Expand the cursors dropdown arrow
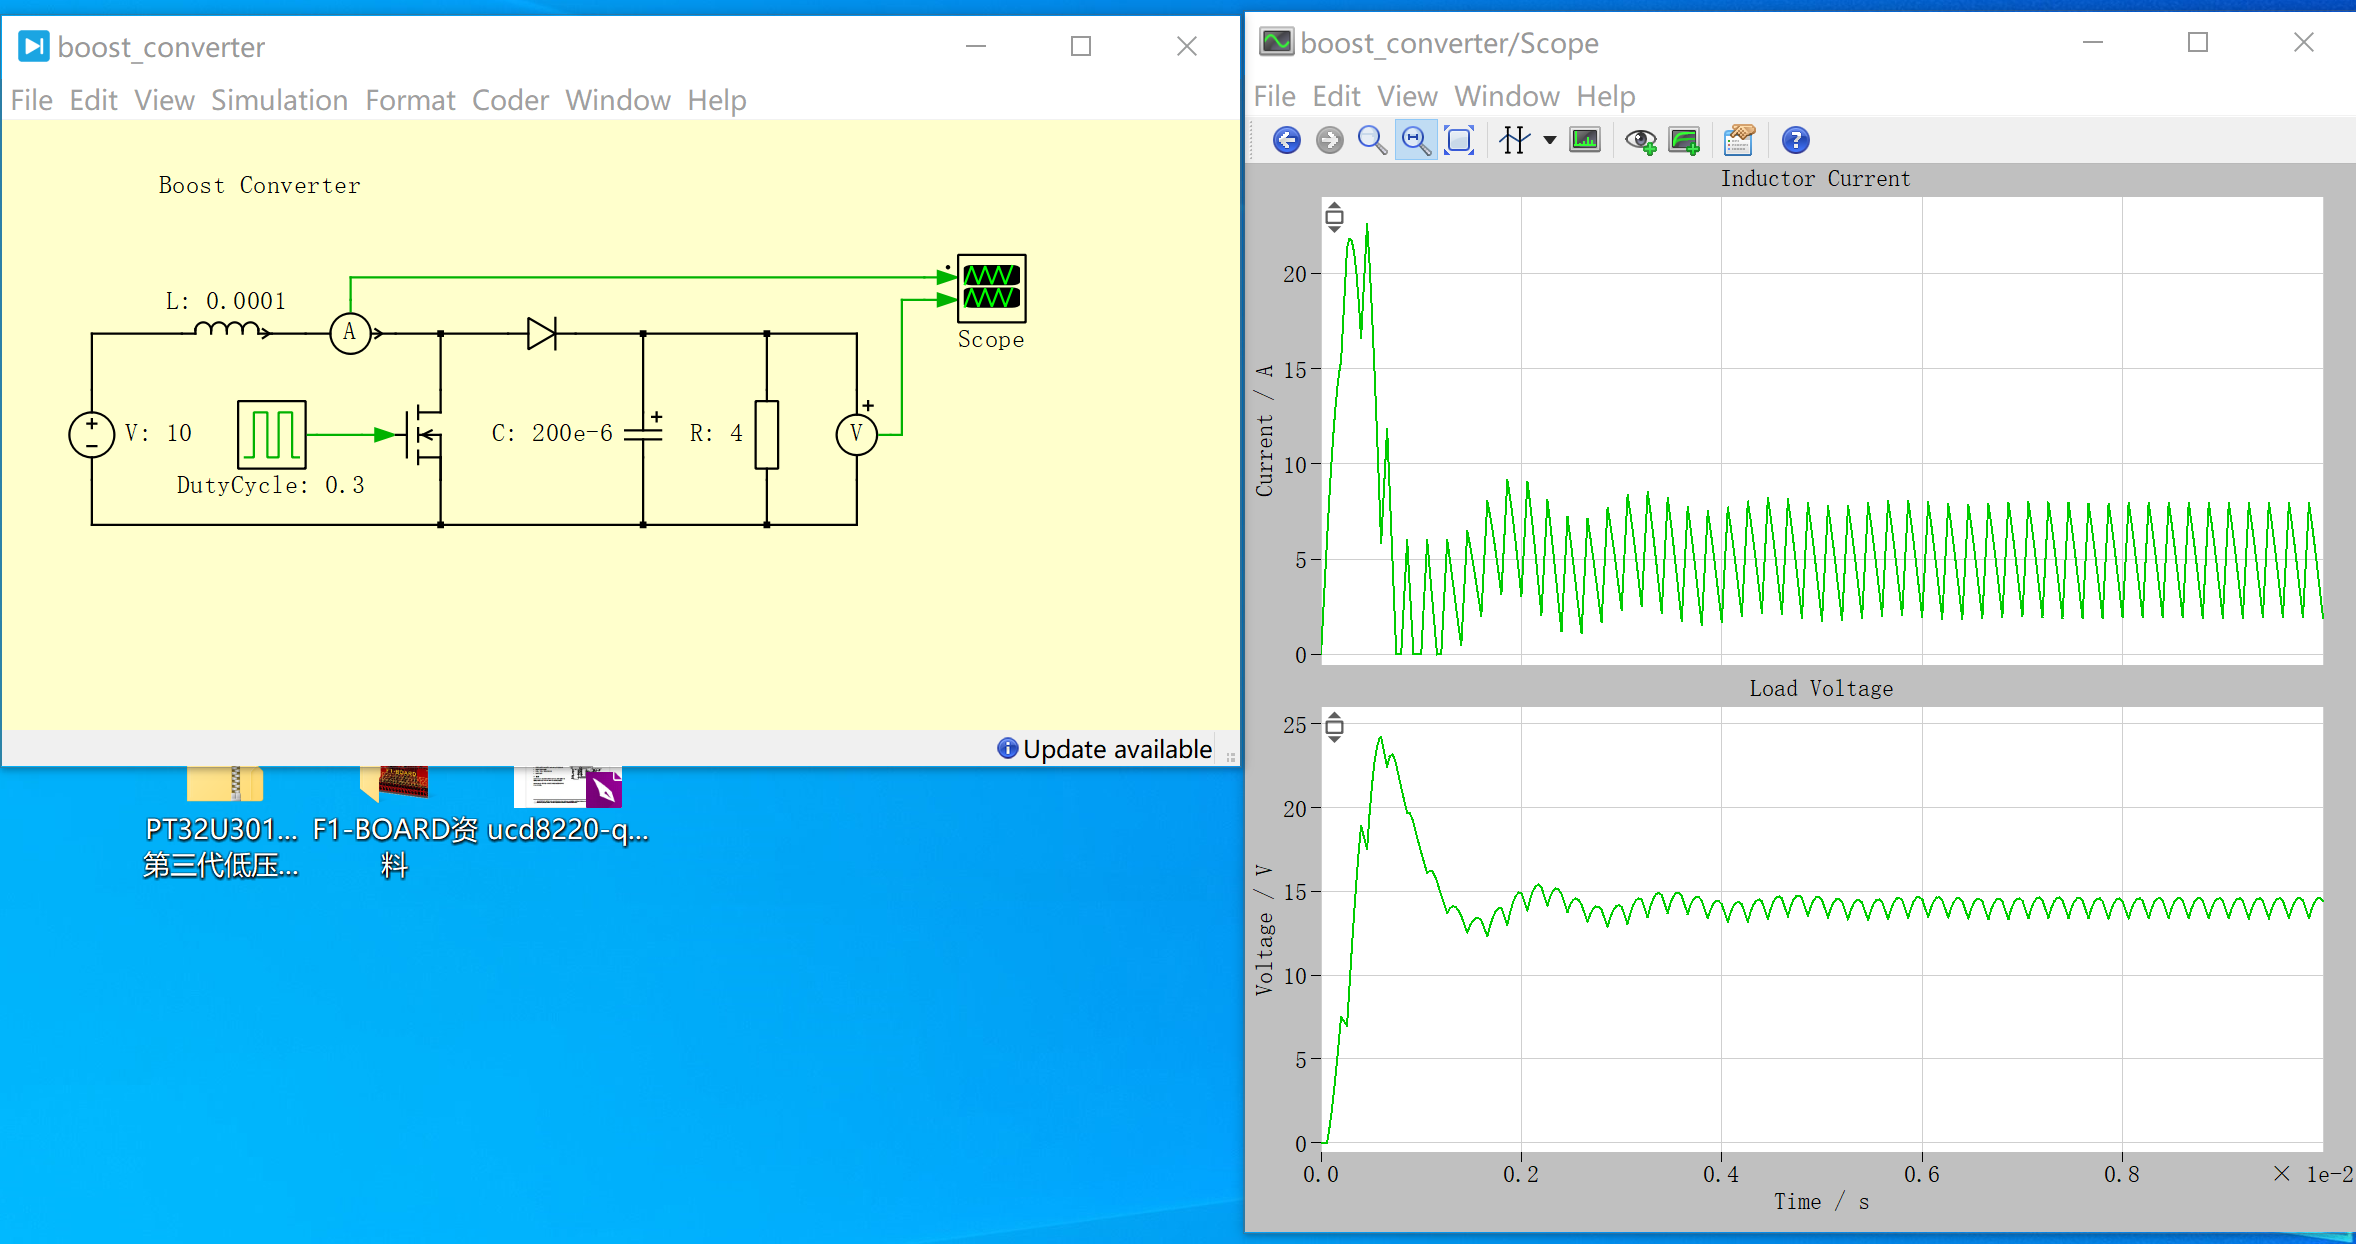The image size is (2356, 1244). [x=1549, y=140]
